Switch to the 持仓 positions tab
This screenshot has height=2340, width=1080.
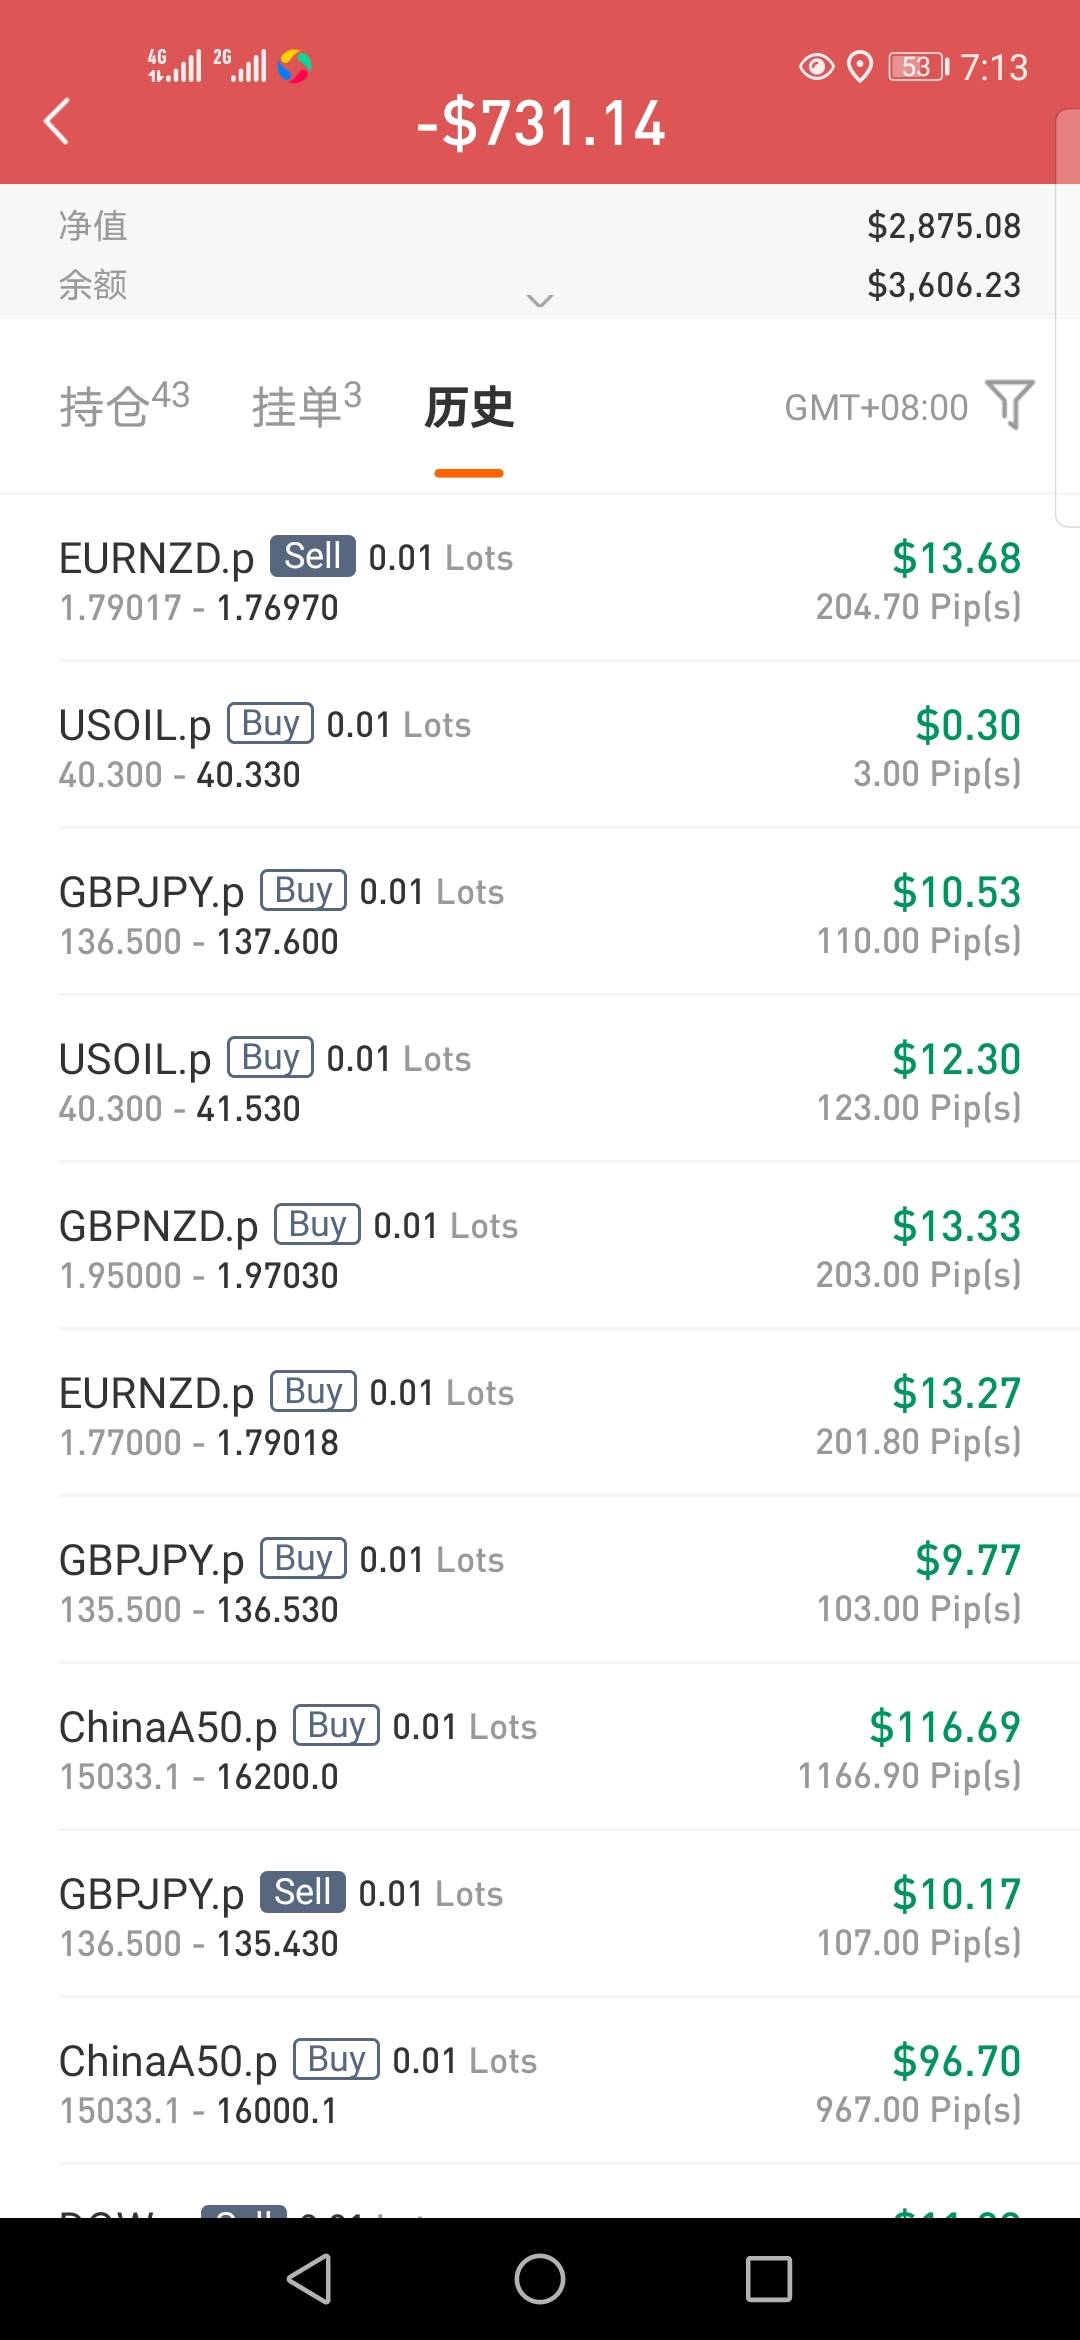(124, 406)
